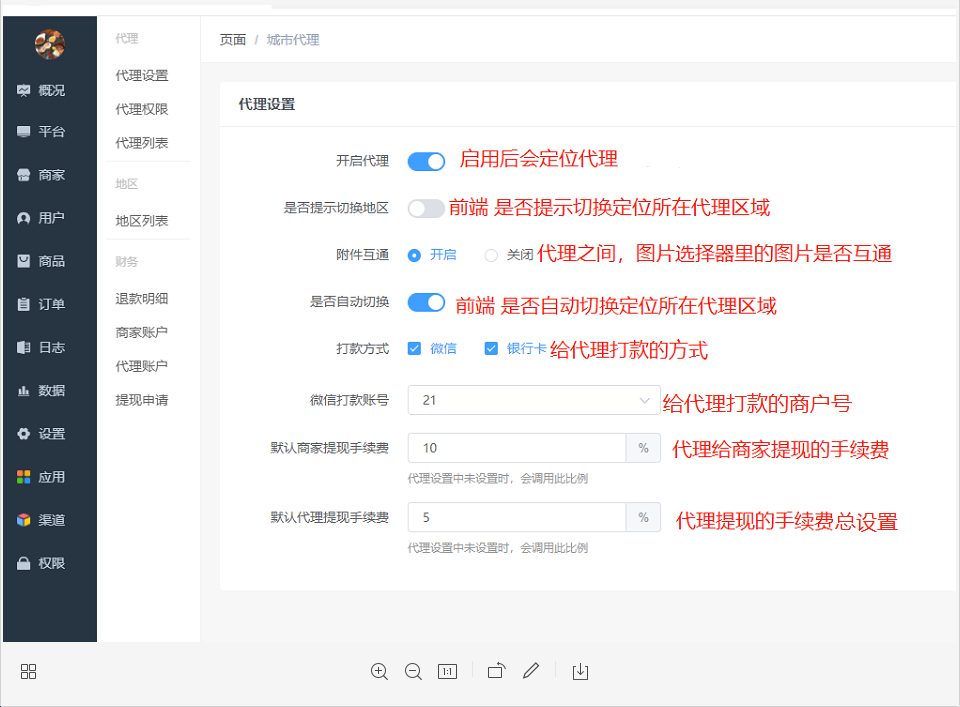This screenshot has width=960, height=707.
Task: Click the 代理设置 panel heading text
Action: click(266, 105)
